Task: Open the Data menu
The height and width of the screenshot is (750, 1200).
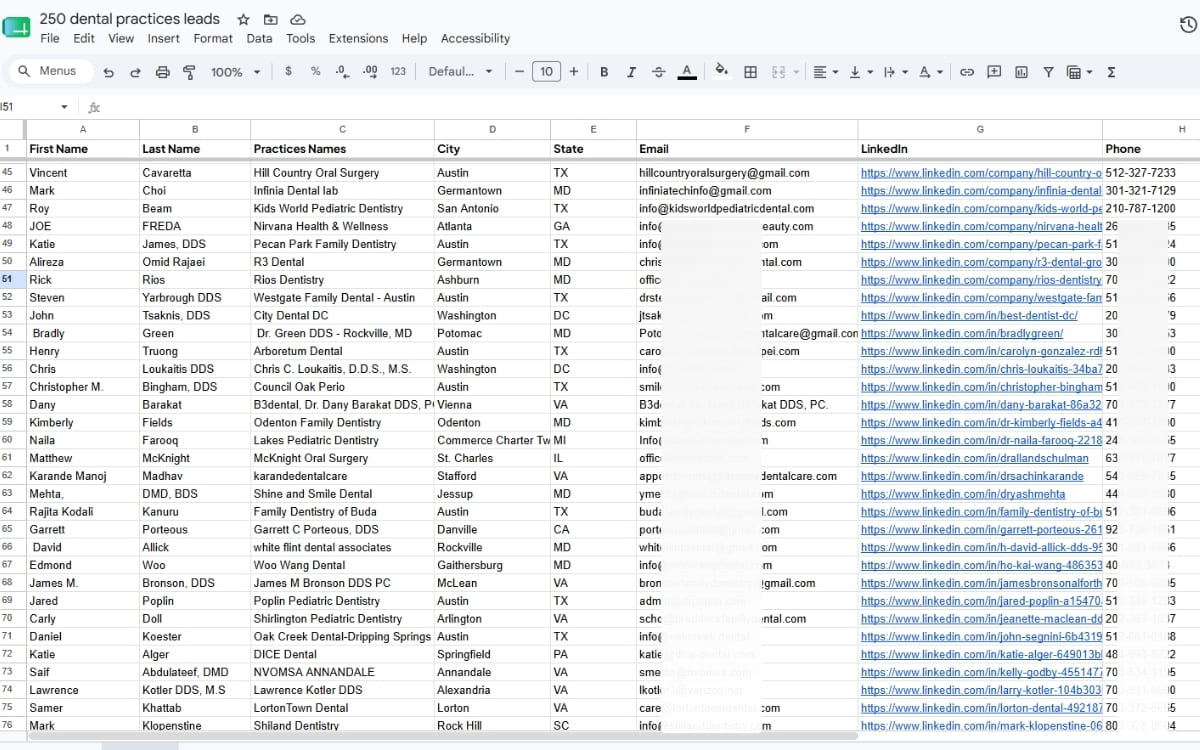Action: pyautogui.click(x=259, y=38)
